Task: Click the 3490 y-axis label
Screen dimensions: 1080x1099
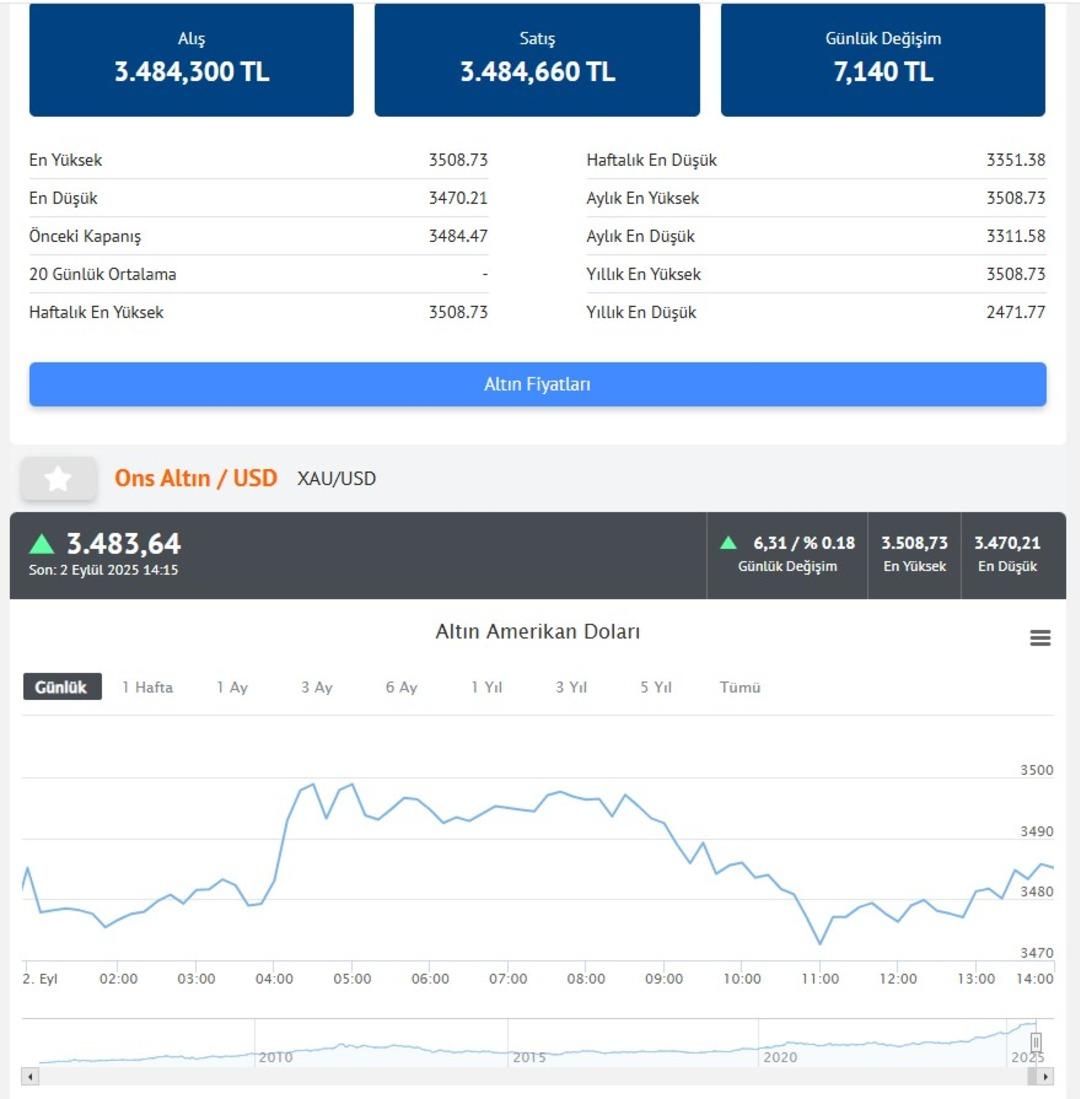Action: click(1037, 831)
